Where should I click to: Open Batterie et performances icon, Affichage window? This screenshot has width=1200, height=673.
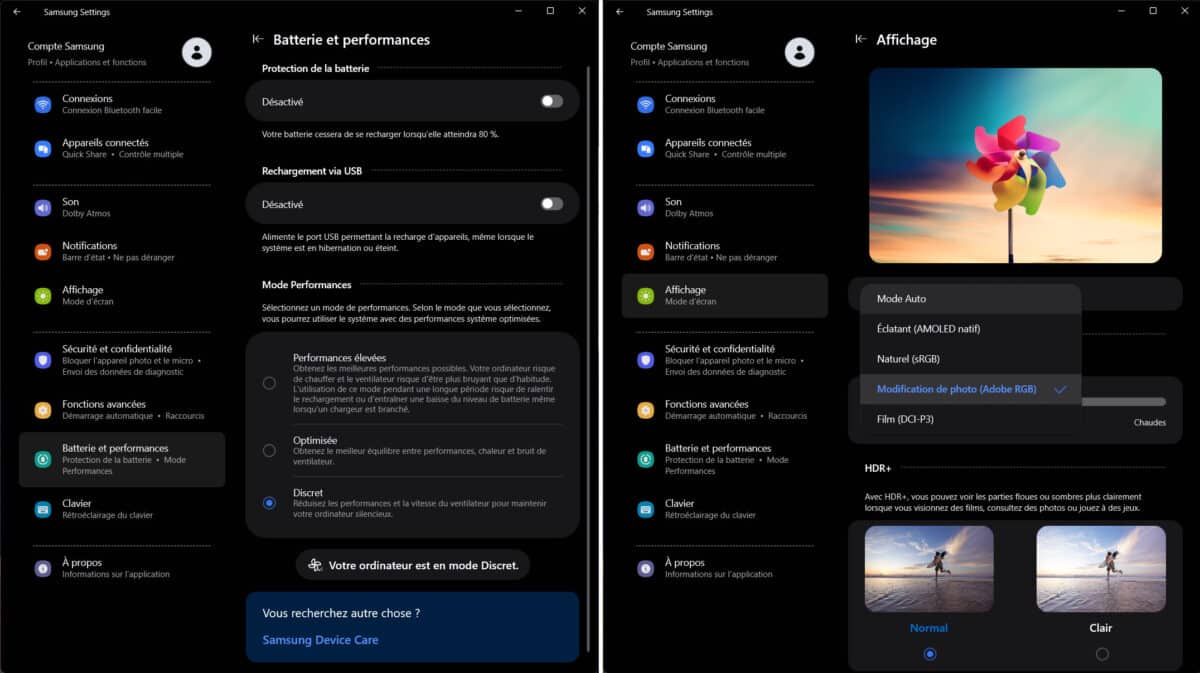click(646, 459)
